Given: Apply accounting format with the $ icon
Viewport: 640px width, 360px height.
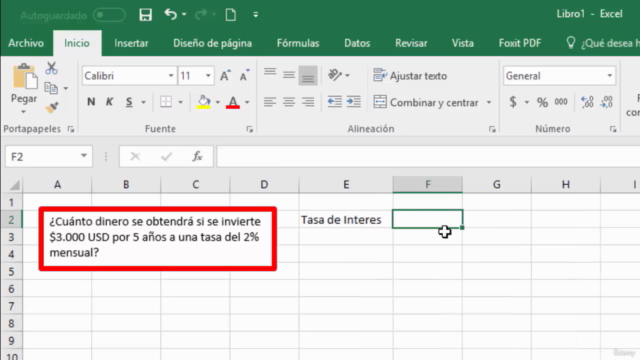Looking at the screenshot, I should (513, 102).
